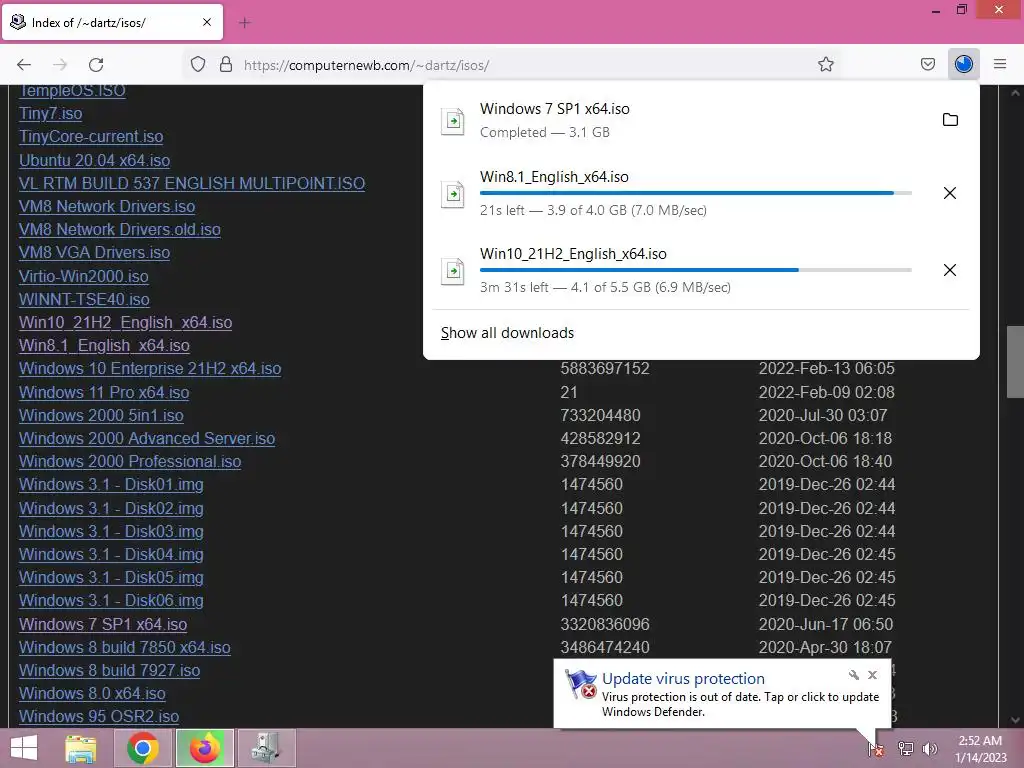This screenshot has height=768, width=1024.
Task: Download Ubuntu 20.04 x64.iso link
Action: tap(94, 161)
